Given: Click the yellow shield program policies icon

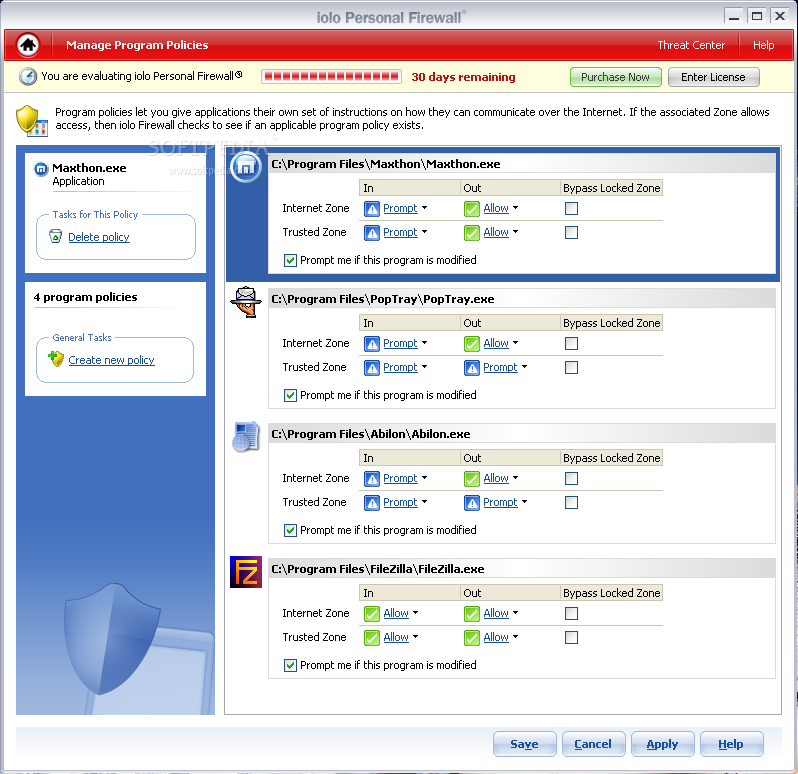Looking at the screenshot, I should click(x=31, y=121).
